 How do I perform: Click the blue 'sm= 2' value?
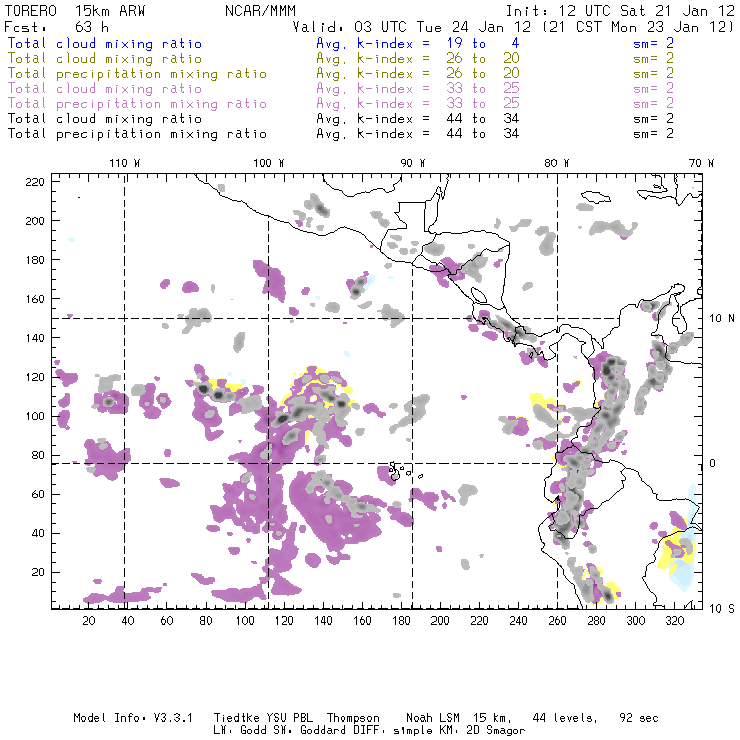coord(653,43)
